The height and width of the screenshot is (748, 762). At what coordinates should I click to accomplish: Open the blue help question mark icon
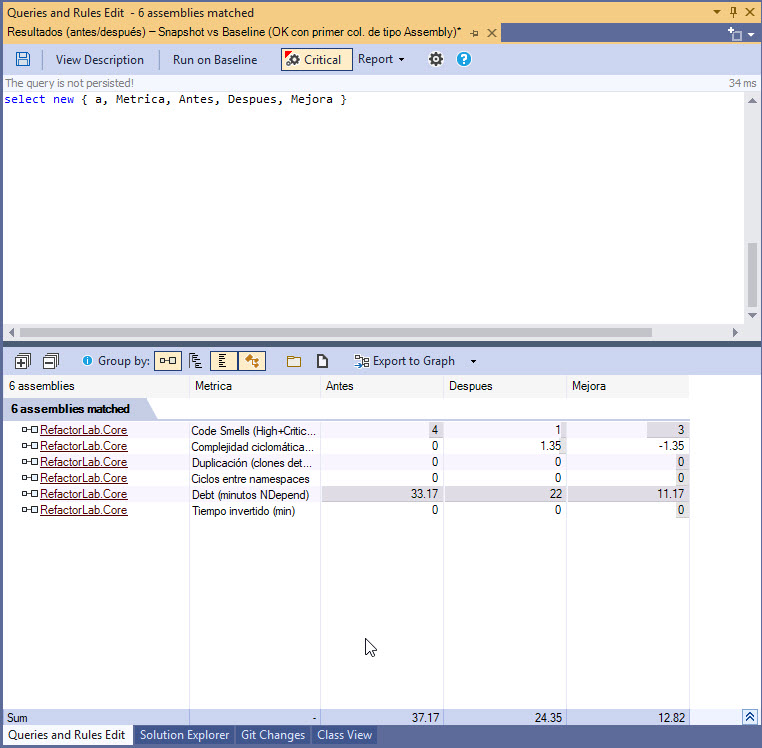pos(463,60)
